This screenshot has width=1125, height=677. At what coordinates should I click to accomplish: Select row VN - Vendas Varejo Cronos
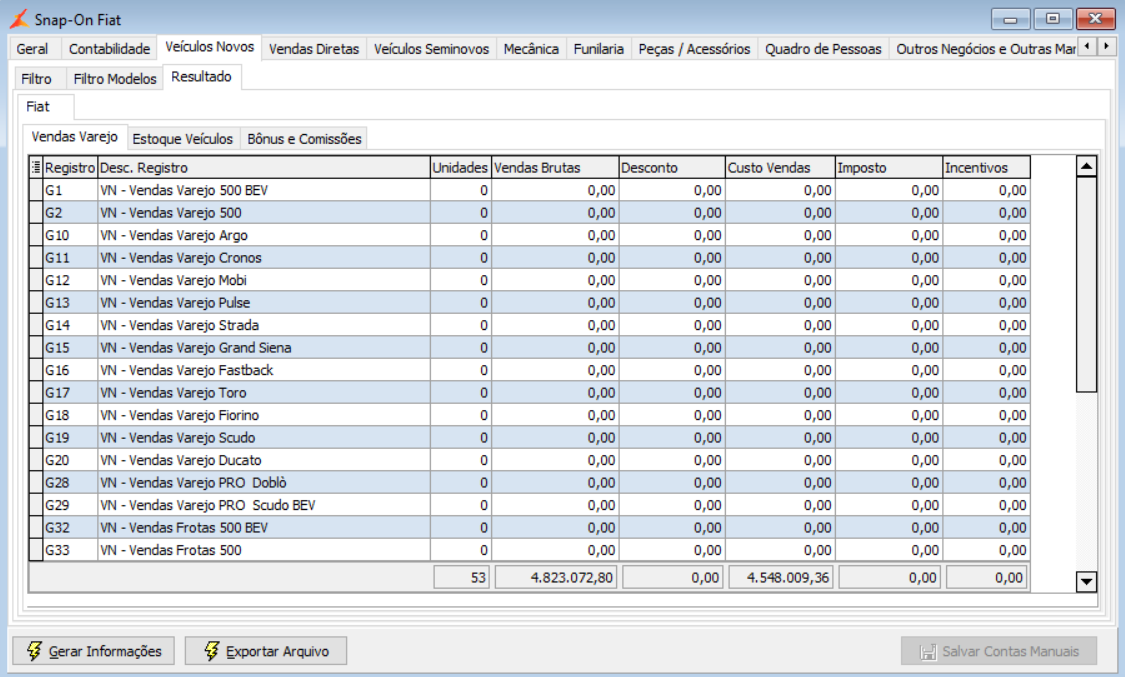tap(529, 257)
